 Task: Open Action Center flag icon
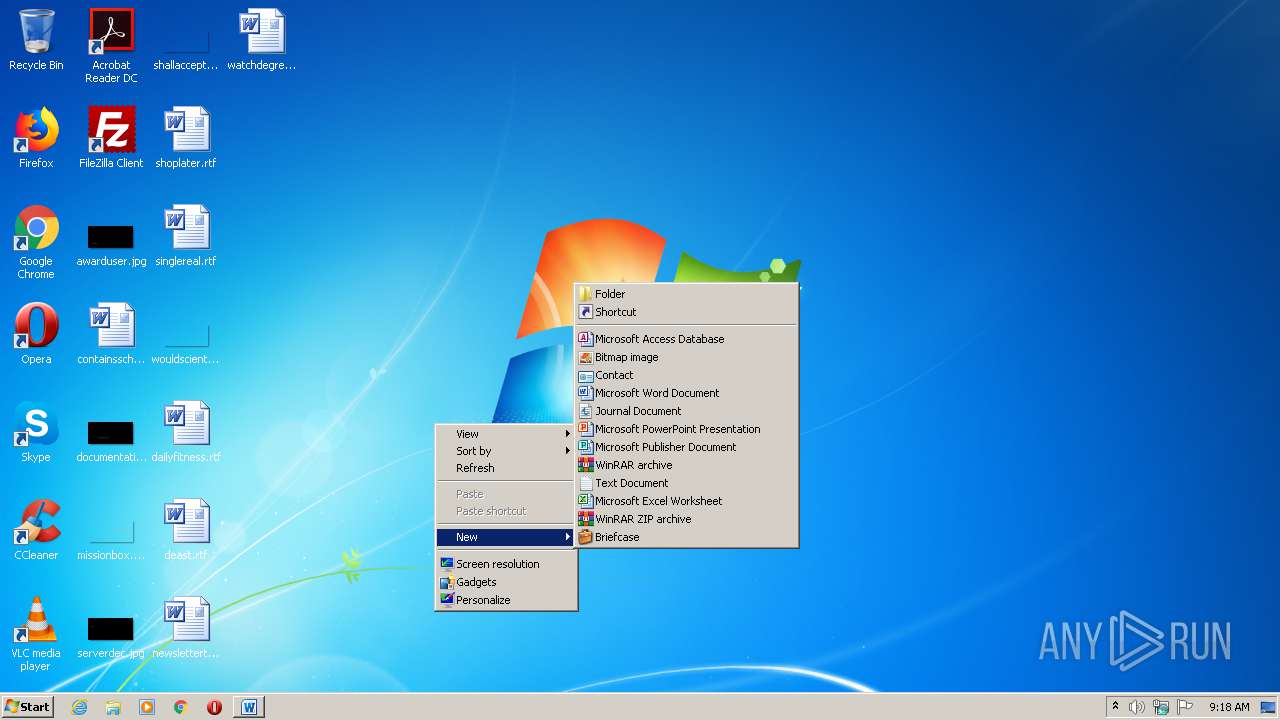point(1185,707)
